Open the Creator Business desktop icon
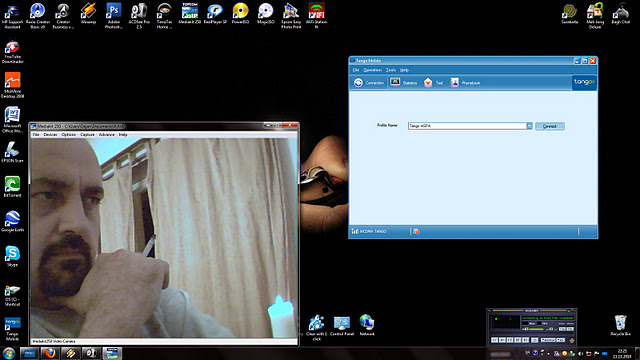640x360 pixels. [63, 16]
